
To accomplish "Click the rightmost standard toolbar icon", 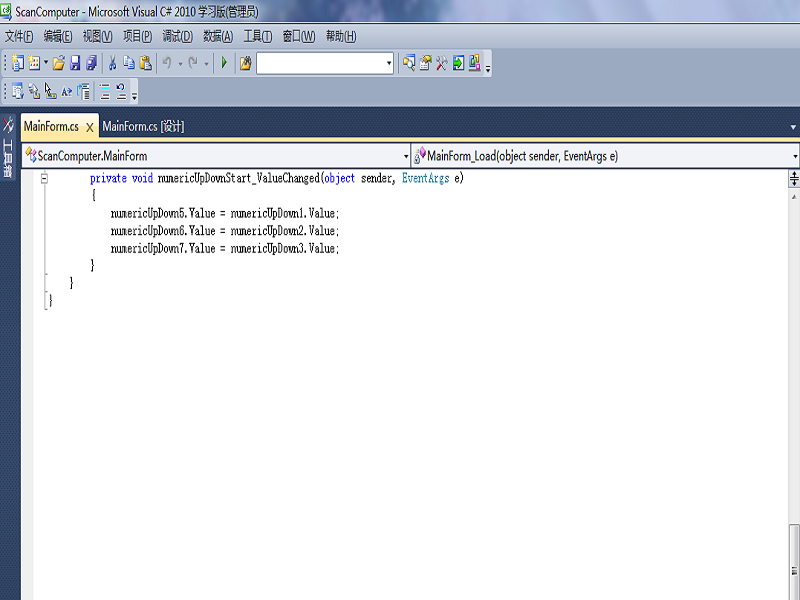I will [x=474, y=63].
